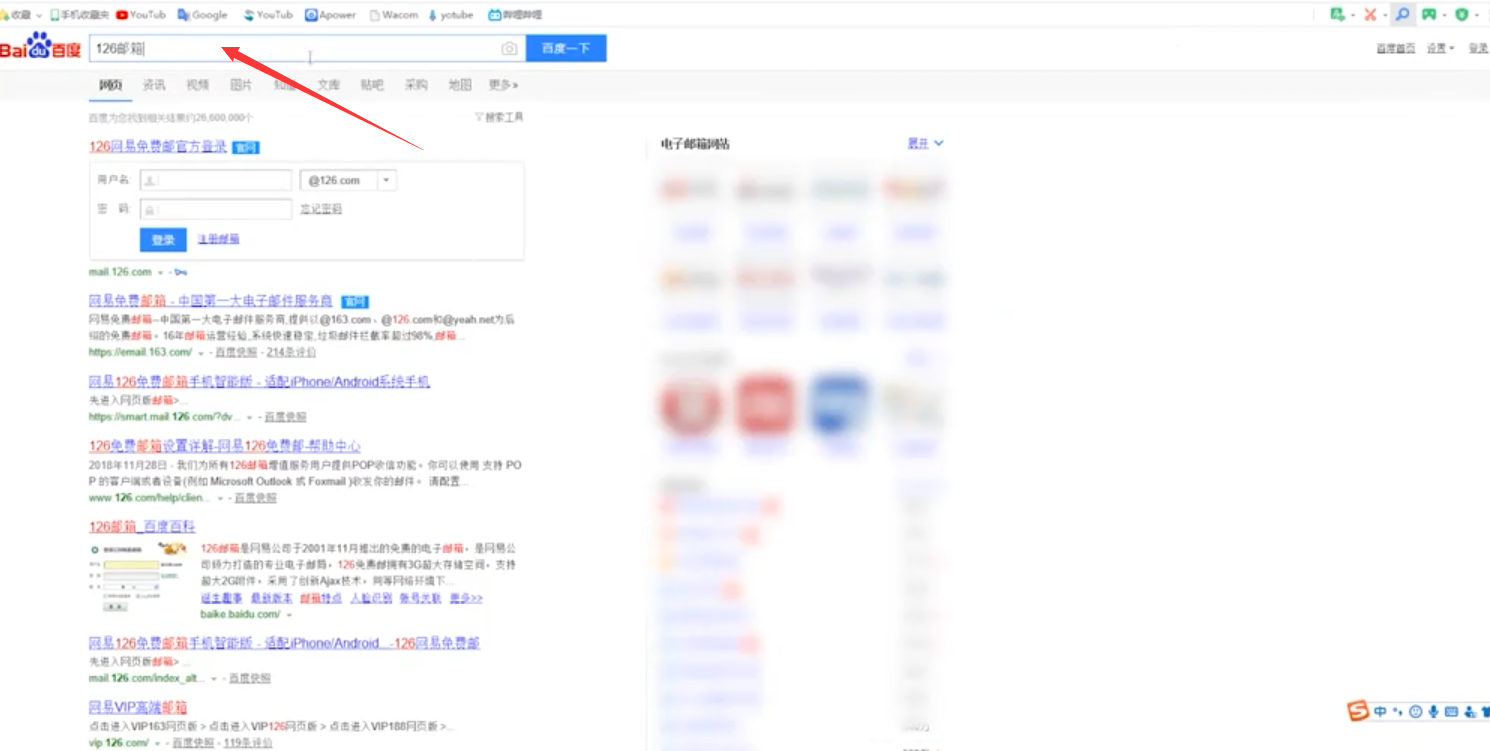Image resolution: width=1490 pixels, height=751 pixels.
Task: Click the 百度一下 search button
Action: 565,48
